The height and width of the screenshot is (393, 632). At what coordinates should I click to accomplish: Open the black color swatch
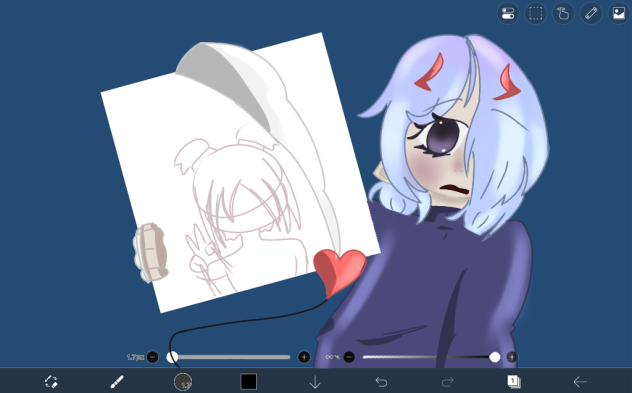pos(248,381)
